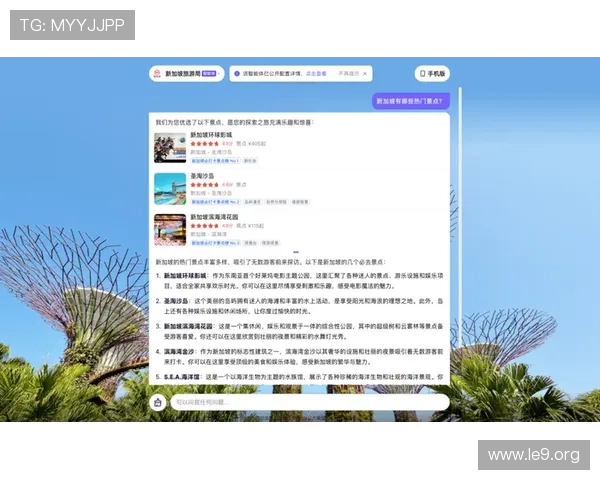Click the No.3 ranking tag under 新加坡滨海湾花园
The width and height of the screenshot is (600, 480).
[x=215, y=243]
